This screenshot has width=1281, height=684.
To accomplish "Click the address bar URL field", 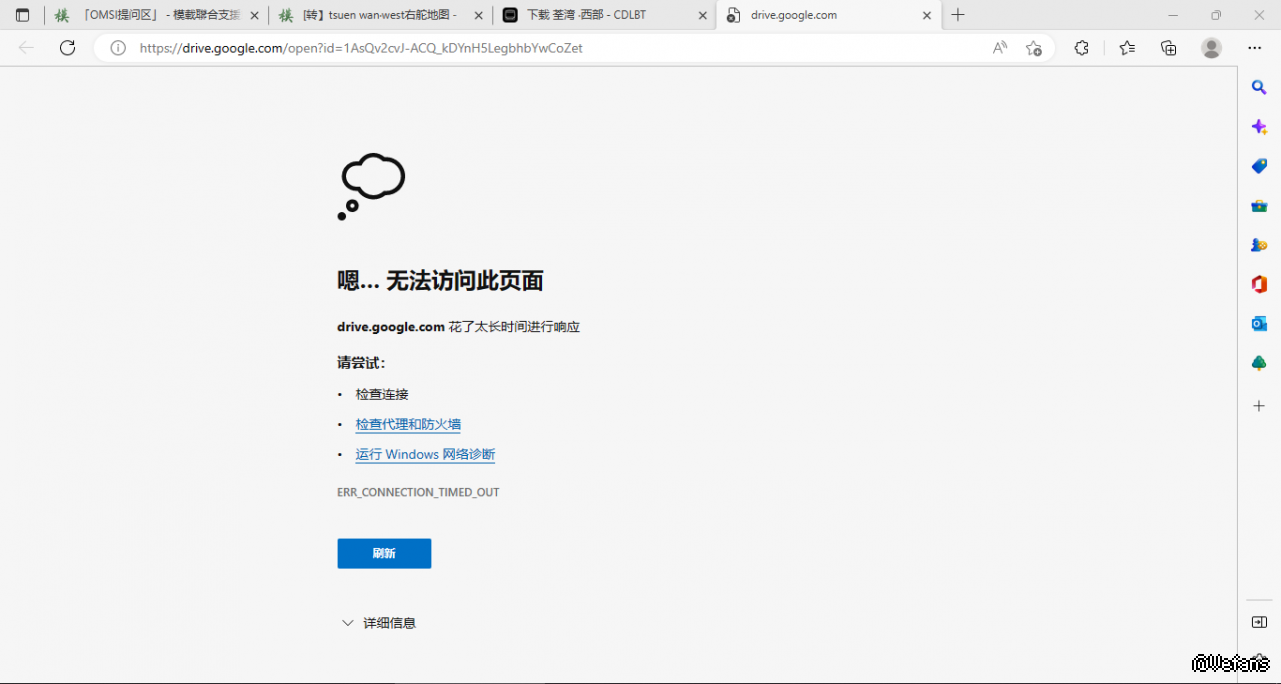I will [550, 48].
